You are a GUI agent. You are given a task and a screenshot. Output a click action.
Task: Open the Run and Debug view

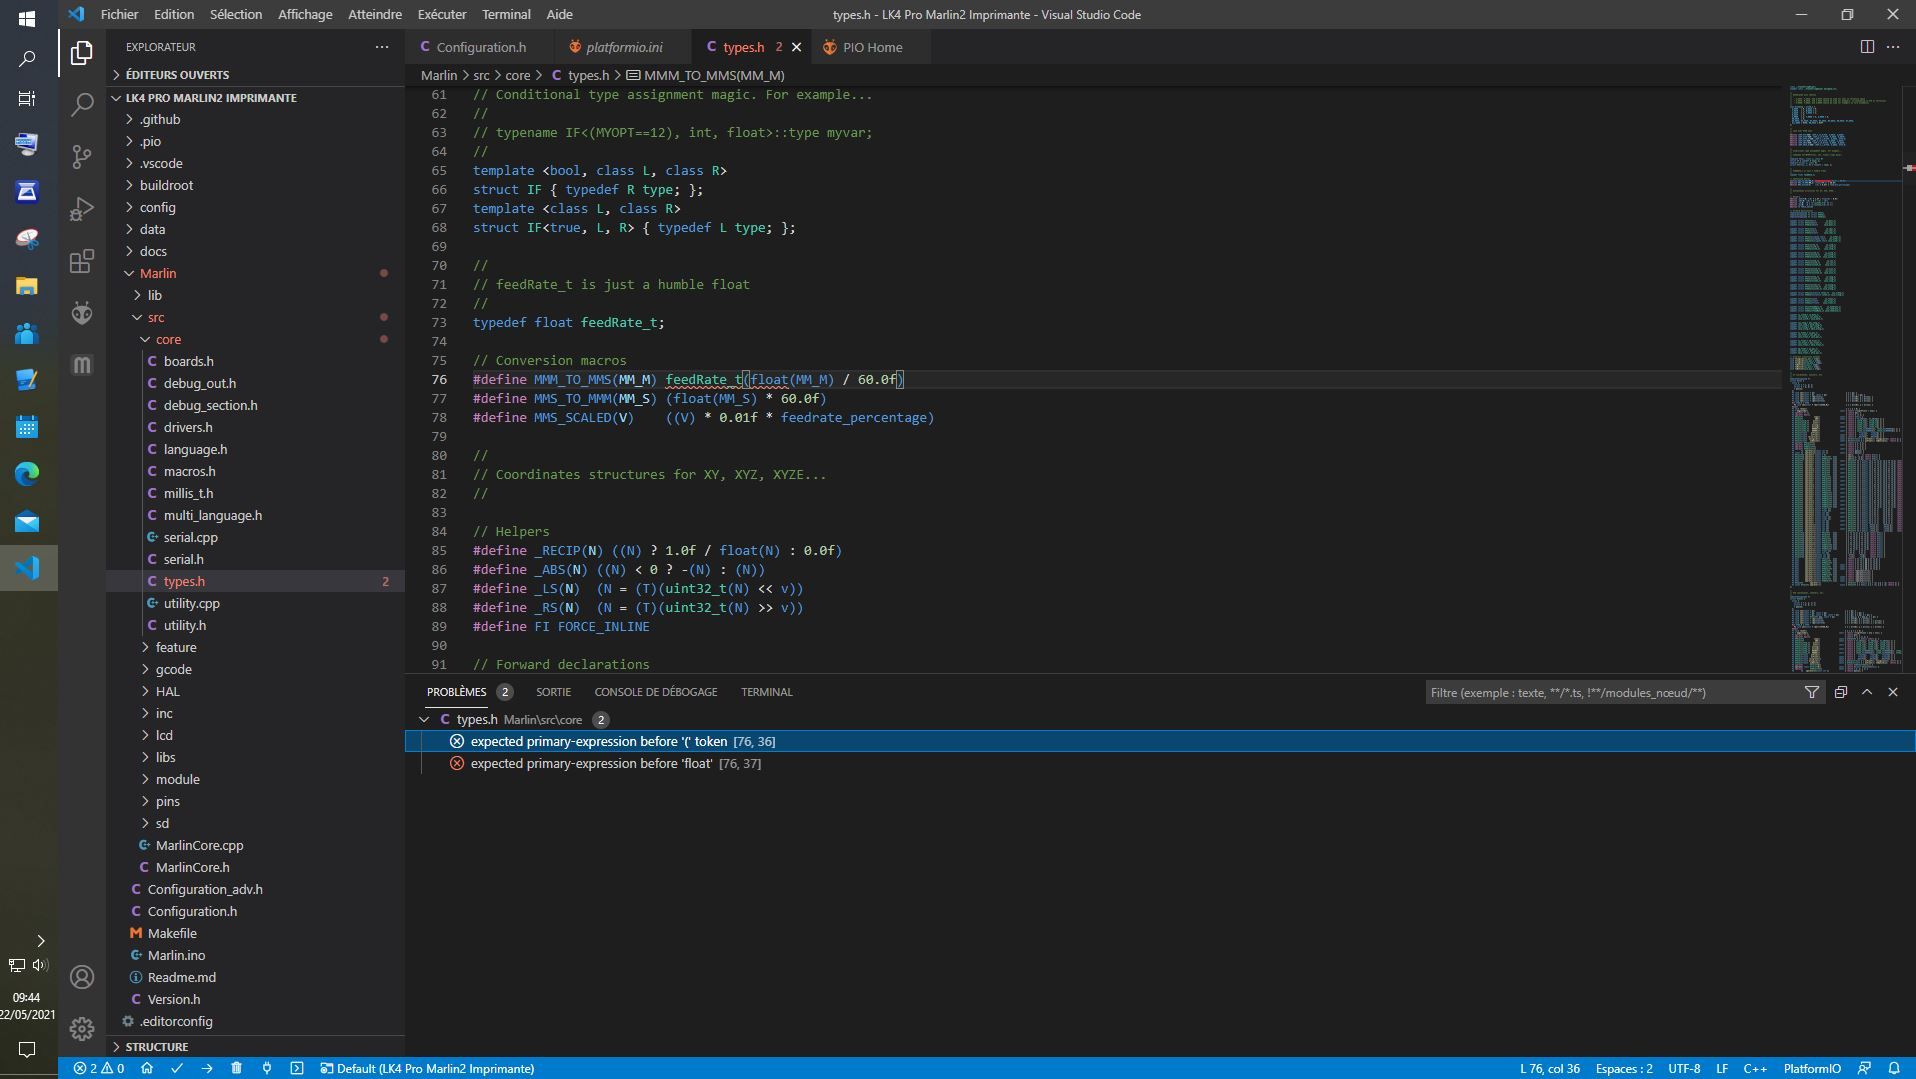click(82, 209)
